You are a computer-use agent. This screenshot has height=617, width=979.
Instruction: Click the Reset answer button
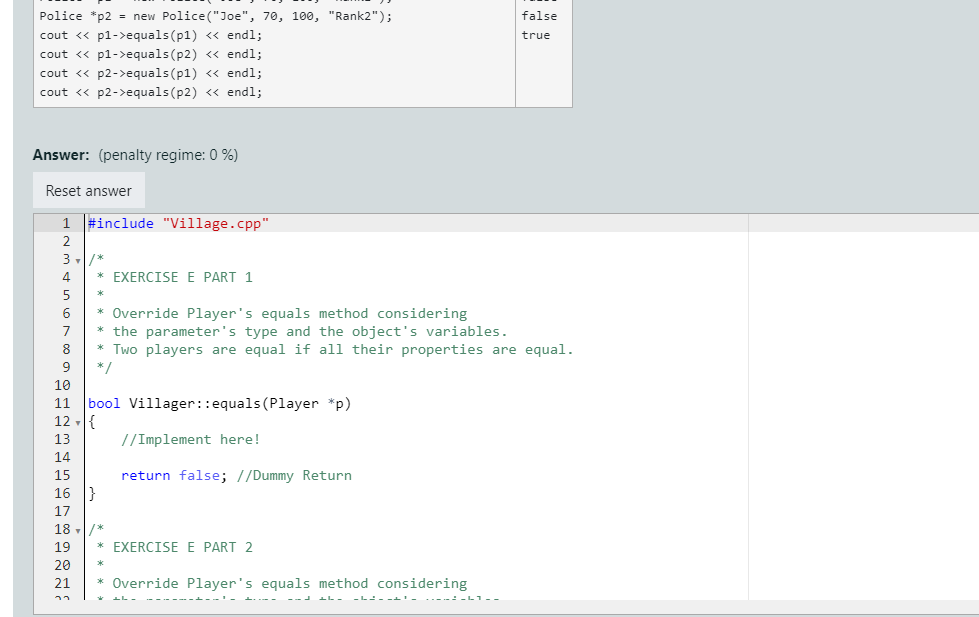[x=88, y=189]
